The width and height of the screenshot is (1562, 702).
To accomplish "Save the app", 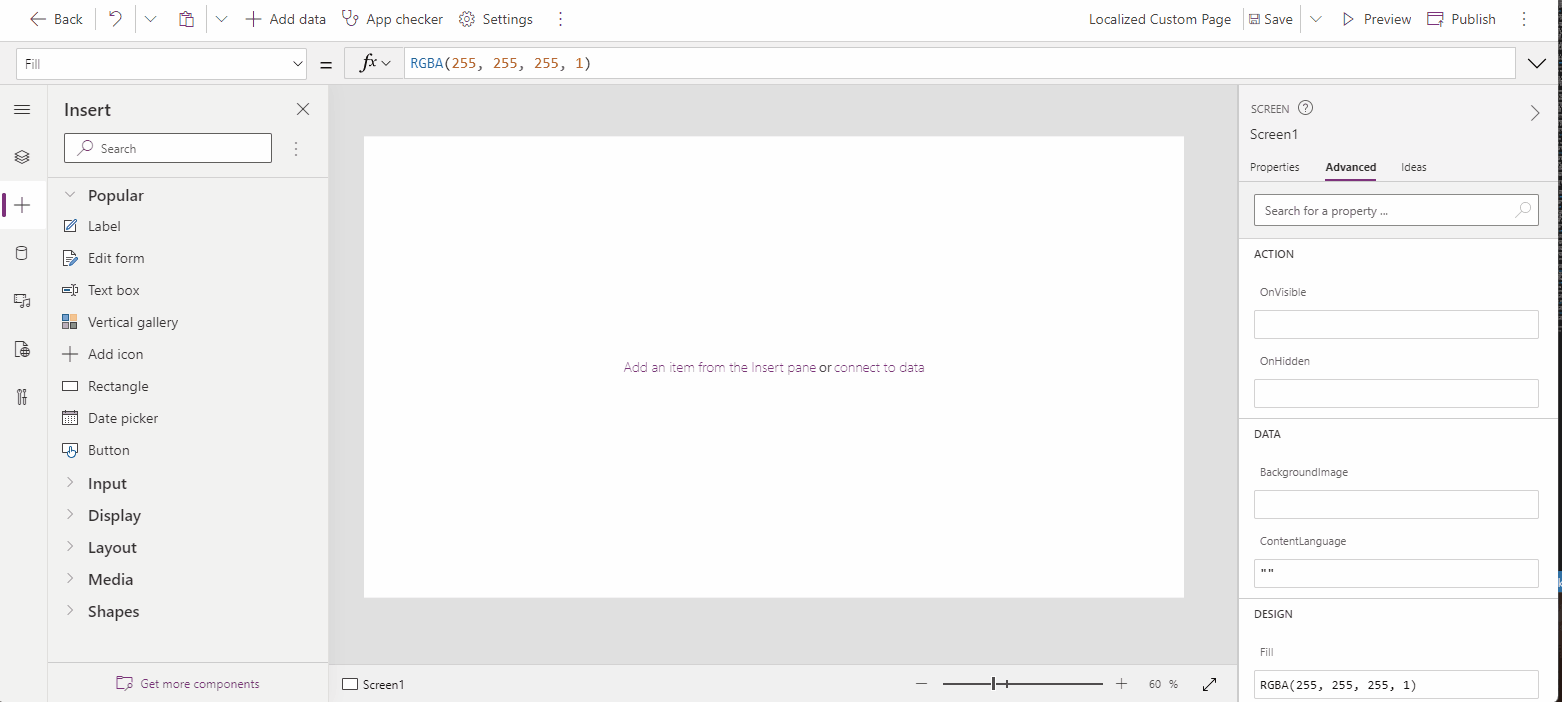I will [x=1271, y=19].
